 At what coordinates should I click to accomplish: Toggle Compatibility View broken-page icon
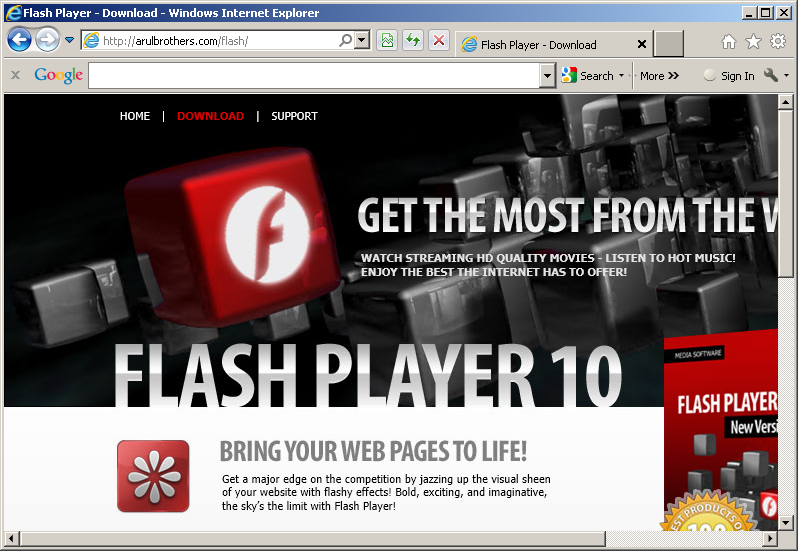click(x=387, y=40)
